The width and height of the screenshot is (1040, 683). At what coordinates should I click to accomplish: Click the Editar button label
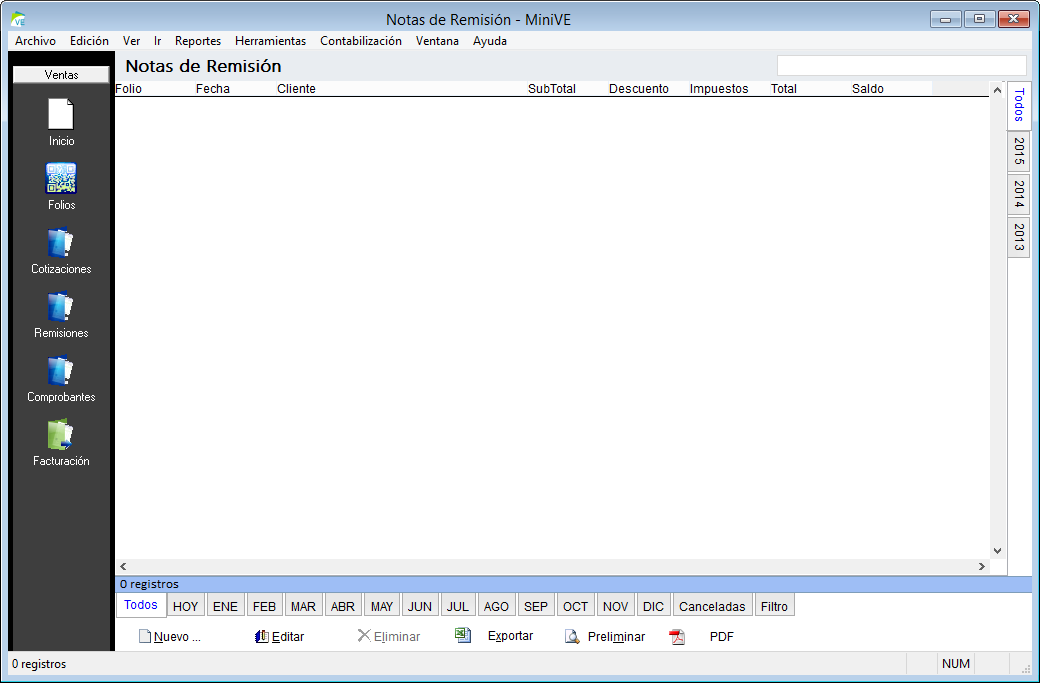288,637
